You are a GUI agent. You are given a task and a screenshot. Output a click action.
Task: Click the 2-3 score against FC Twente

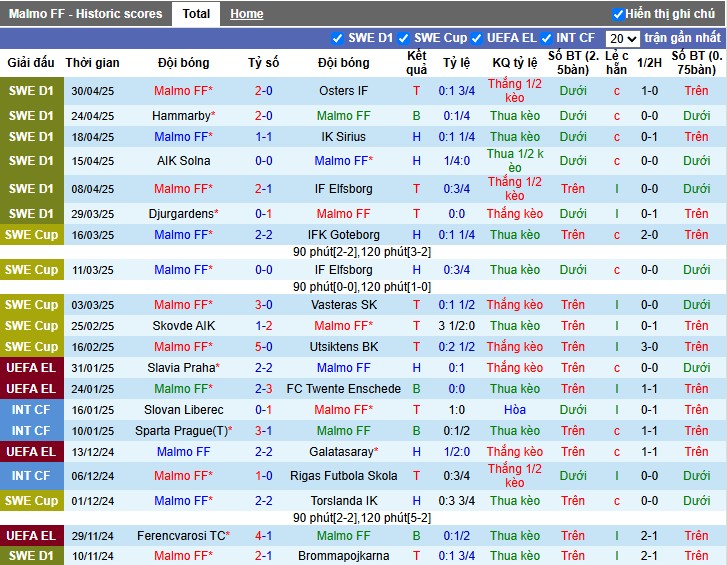click(263, 389)
